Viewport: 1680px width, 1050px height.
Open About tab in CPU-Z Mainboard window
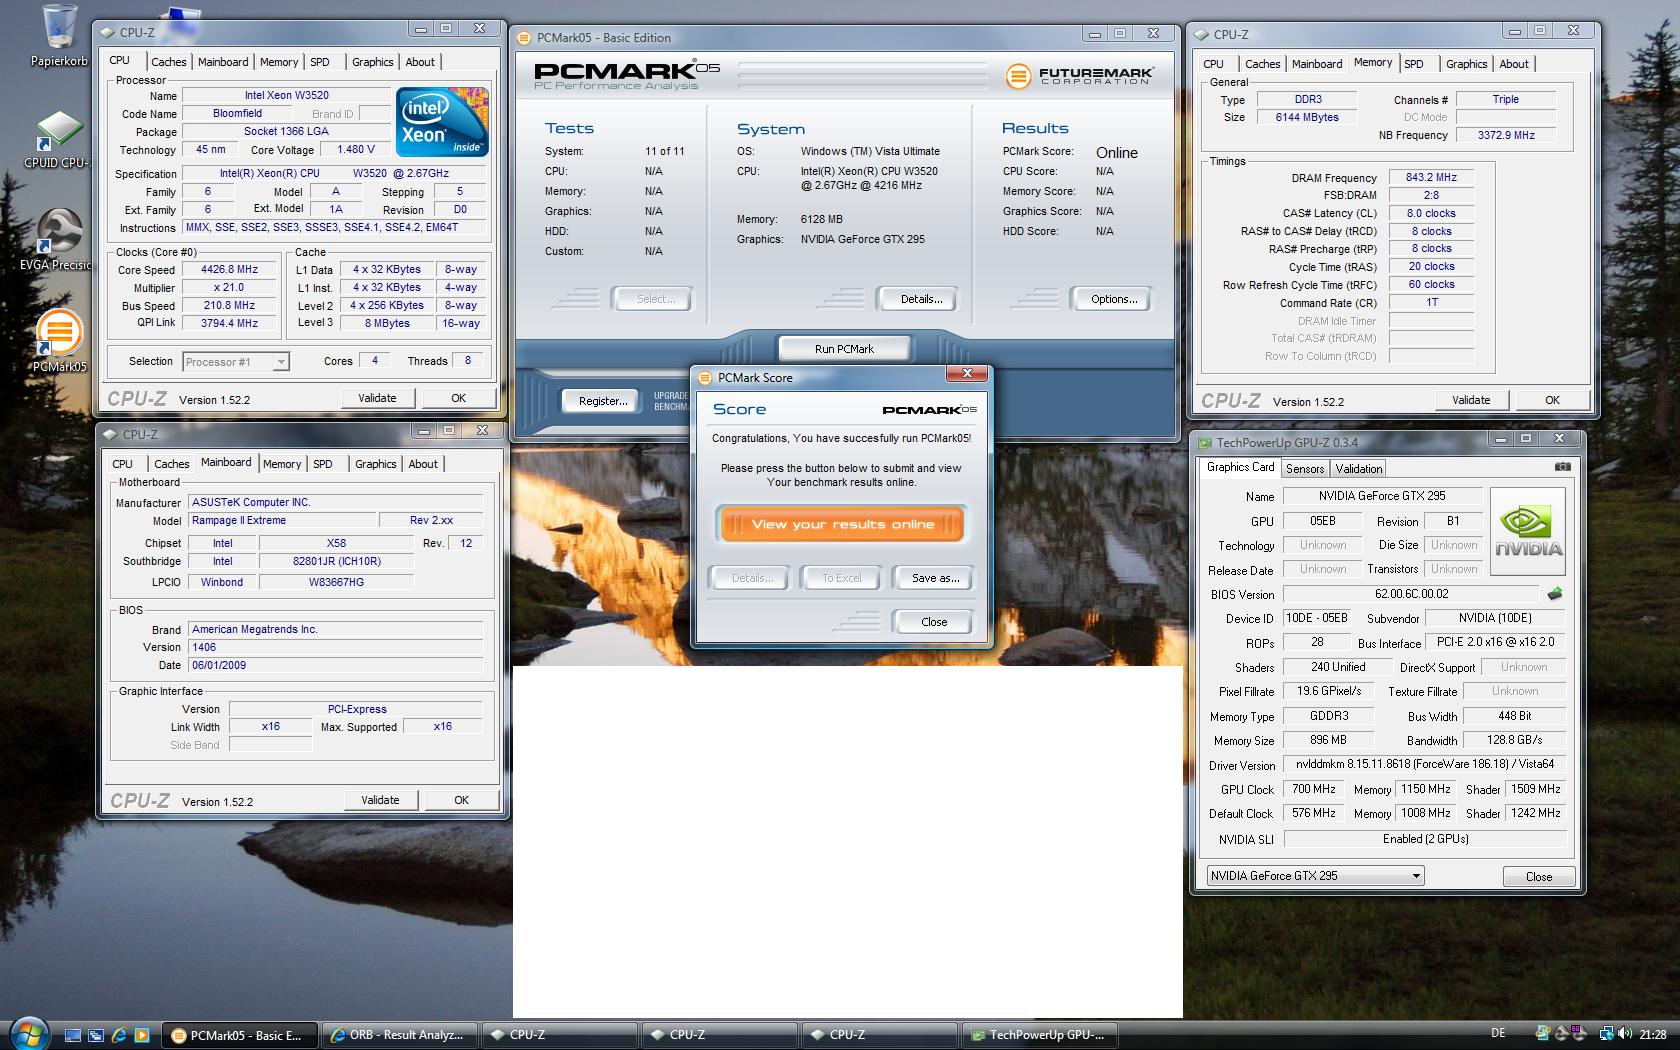point(422,464)
